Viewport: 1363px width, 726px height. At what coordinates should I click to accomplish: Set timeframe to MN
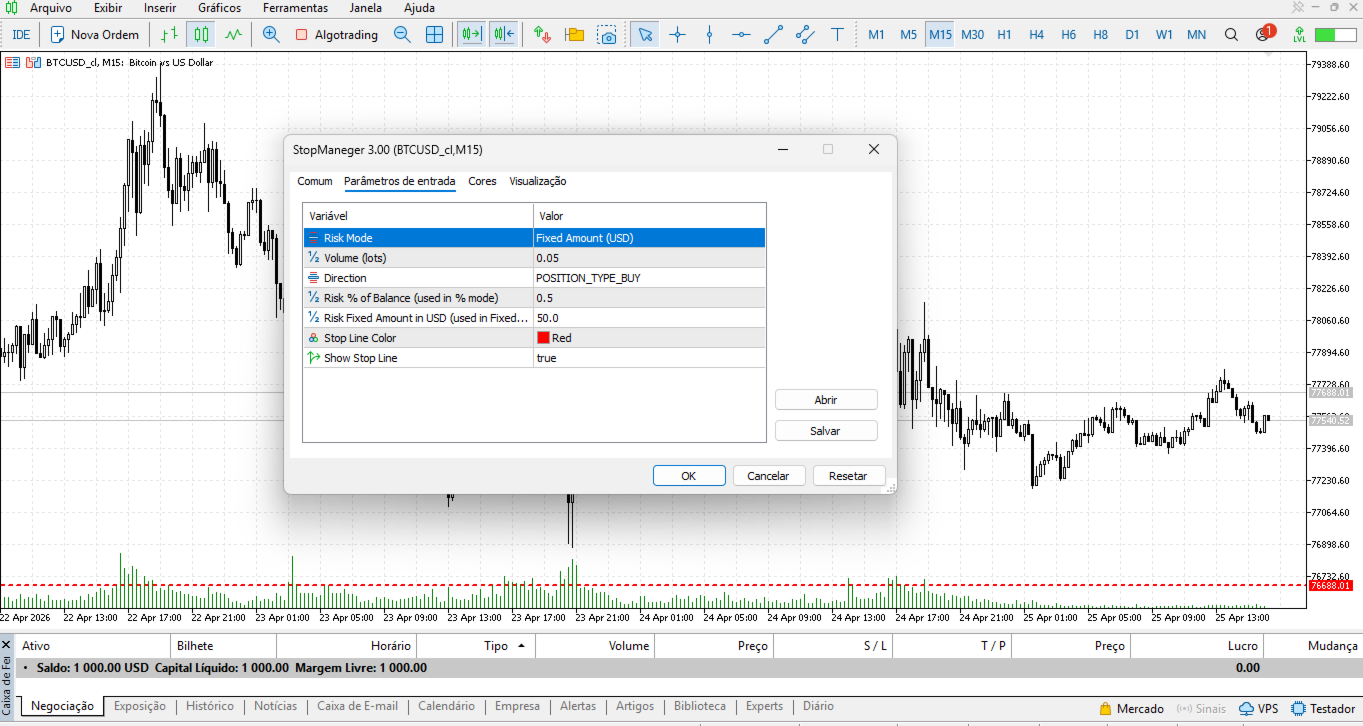click(1196, 35)
